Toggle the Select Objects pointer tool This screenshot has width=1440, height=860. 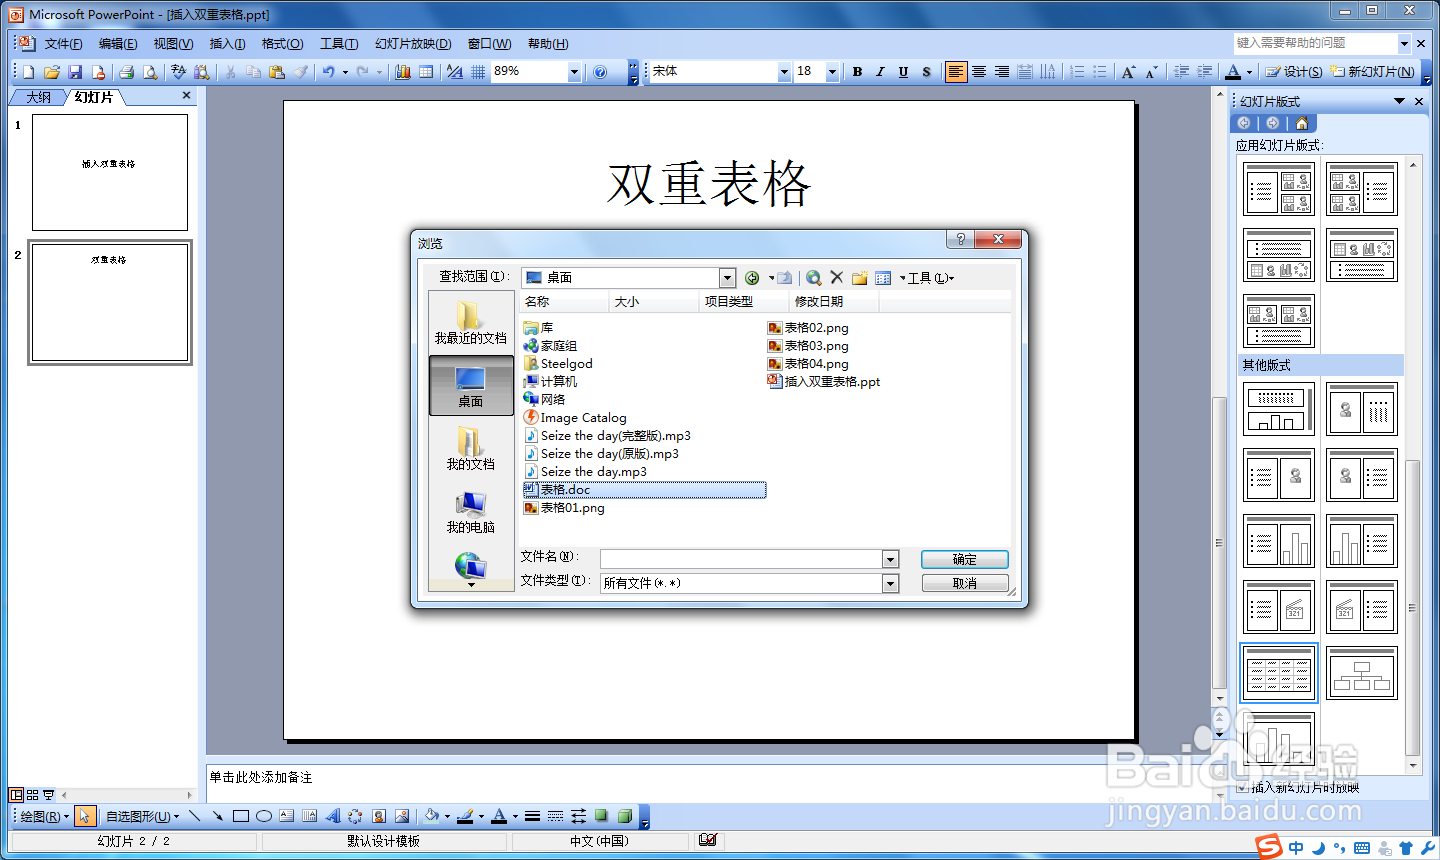pos(85,816)
